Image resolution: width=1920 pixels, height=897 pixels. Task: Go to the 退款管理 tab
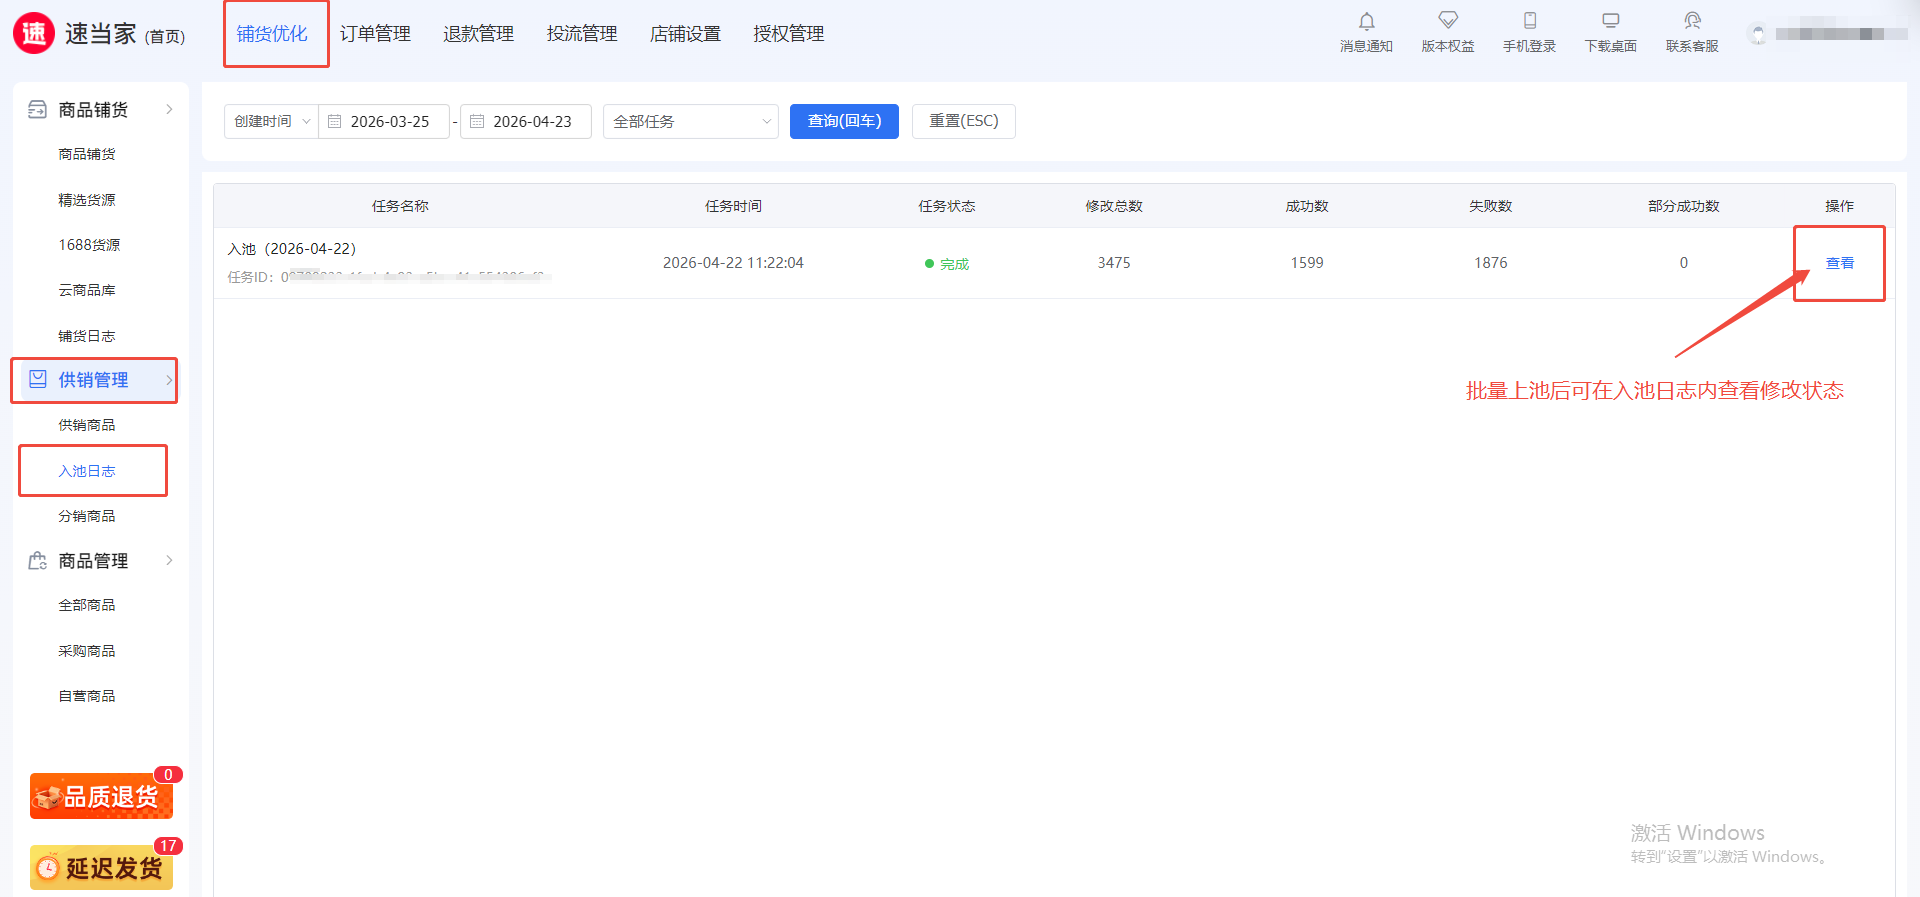coord(478,34)
